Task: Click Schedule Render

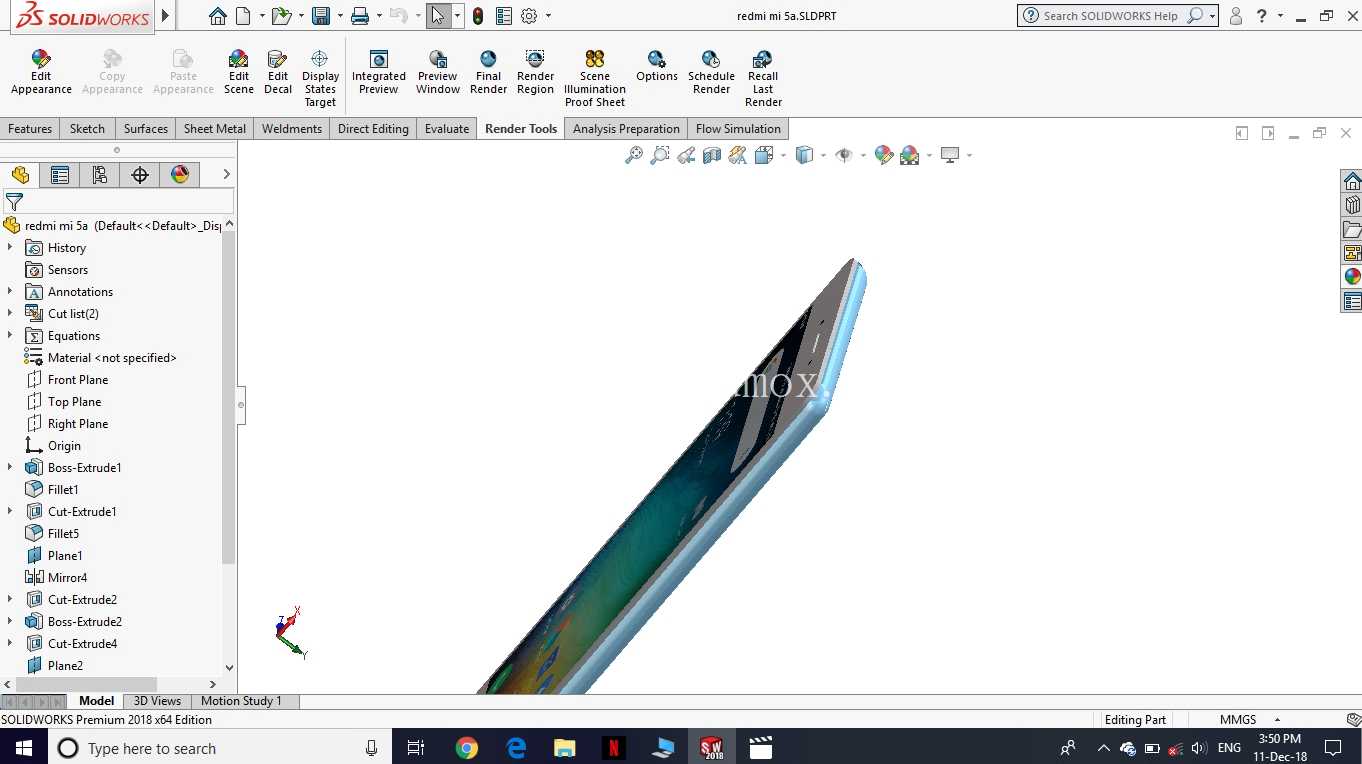Action: [711, 72]
